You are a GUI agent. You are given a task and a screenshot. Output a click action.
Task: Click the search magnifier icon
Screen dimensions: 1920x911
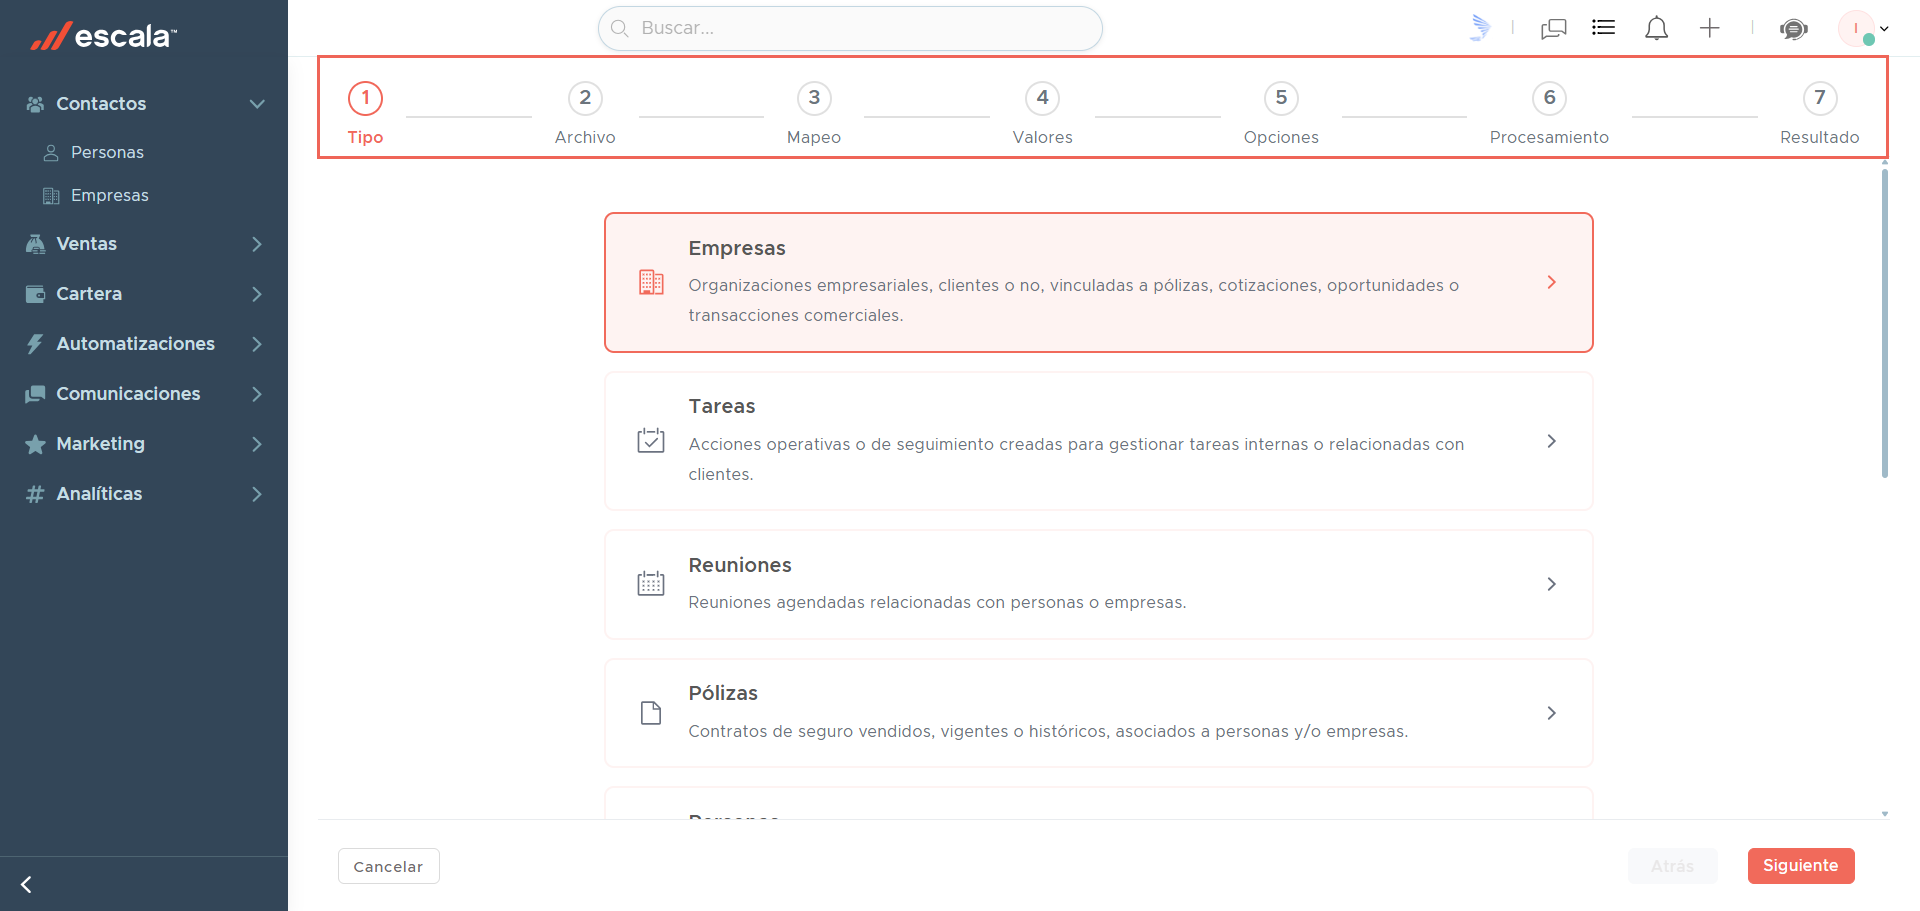(620, 28)
